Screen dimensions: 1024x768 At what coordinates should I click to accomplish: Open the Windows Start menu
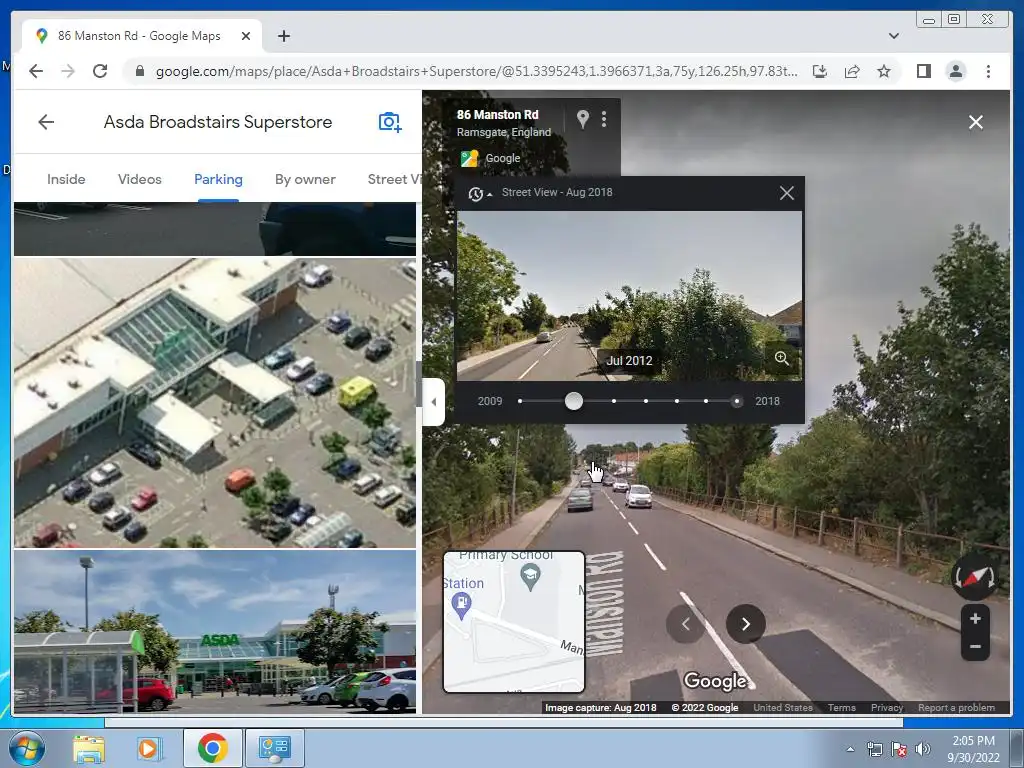tap(26, 748)
